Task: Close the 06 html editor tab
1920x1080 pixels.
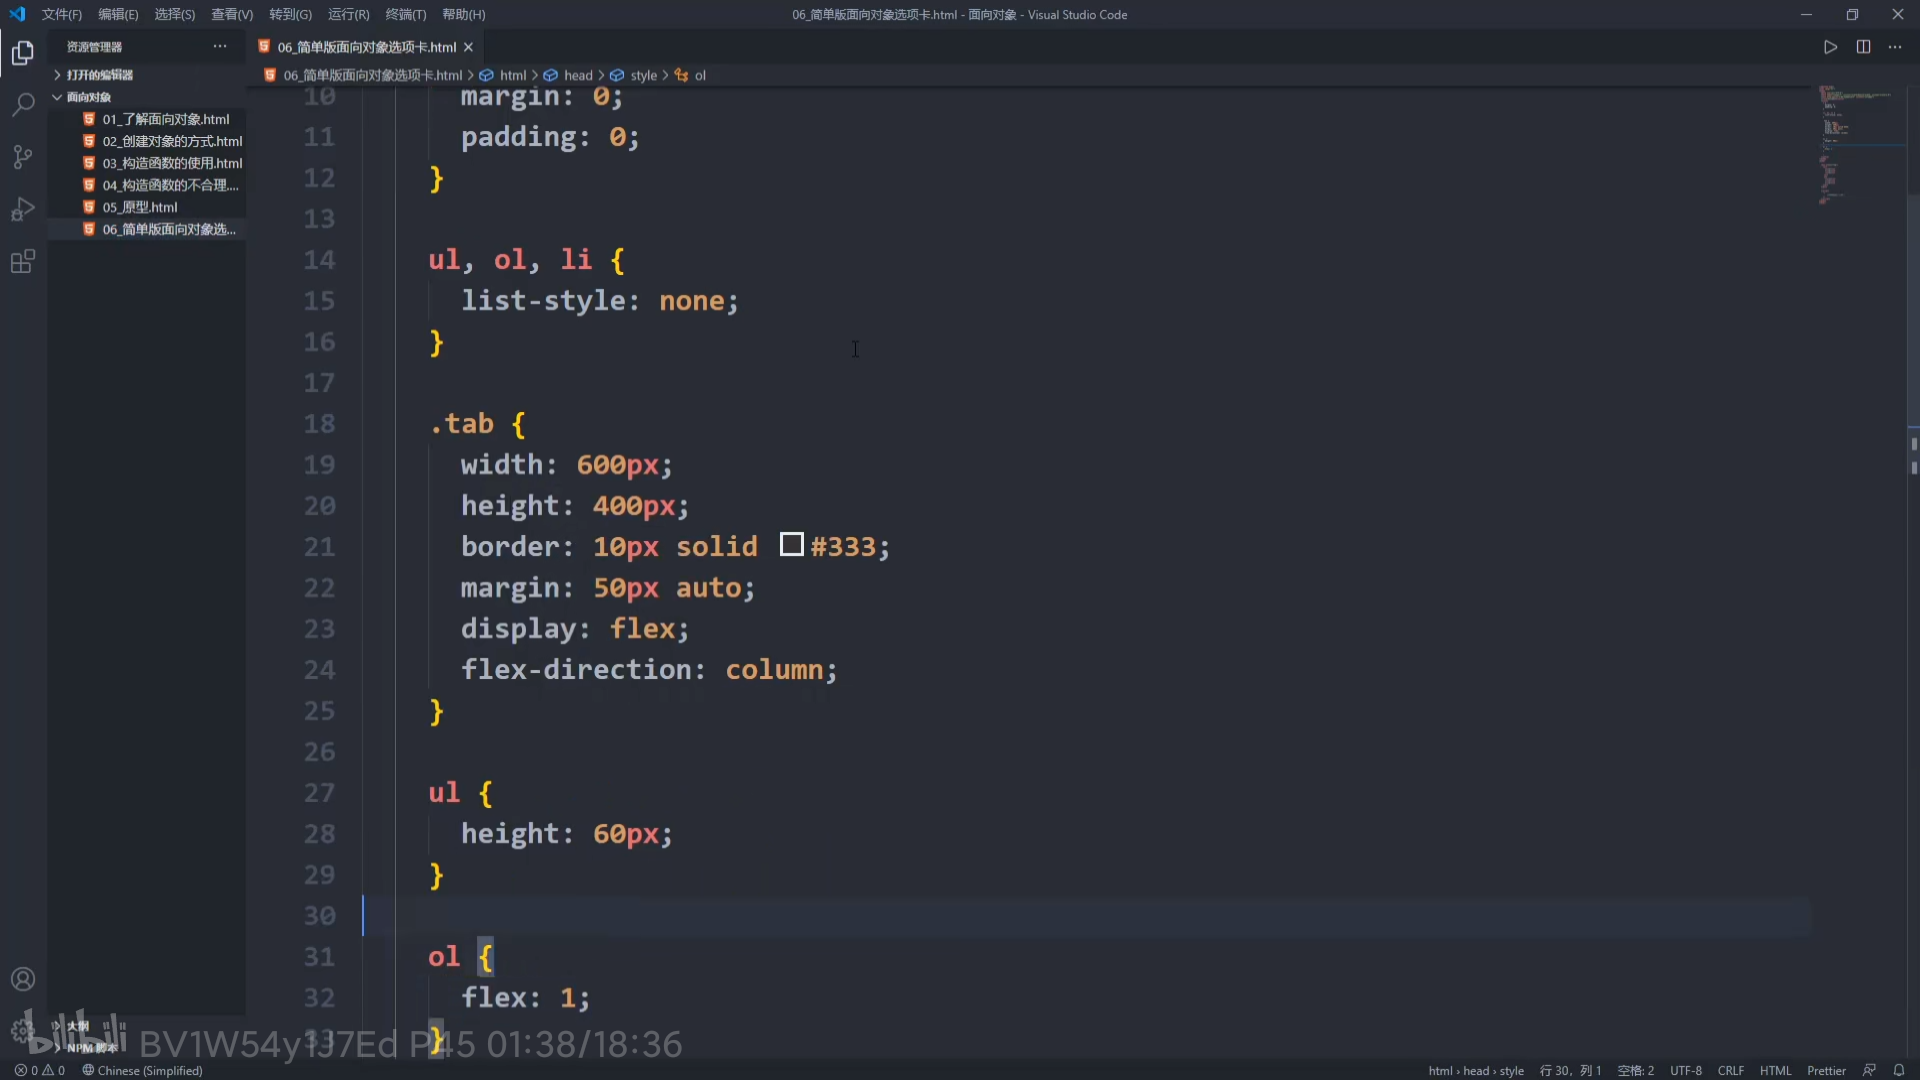Action: coord(468,47)
